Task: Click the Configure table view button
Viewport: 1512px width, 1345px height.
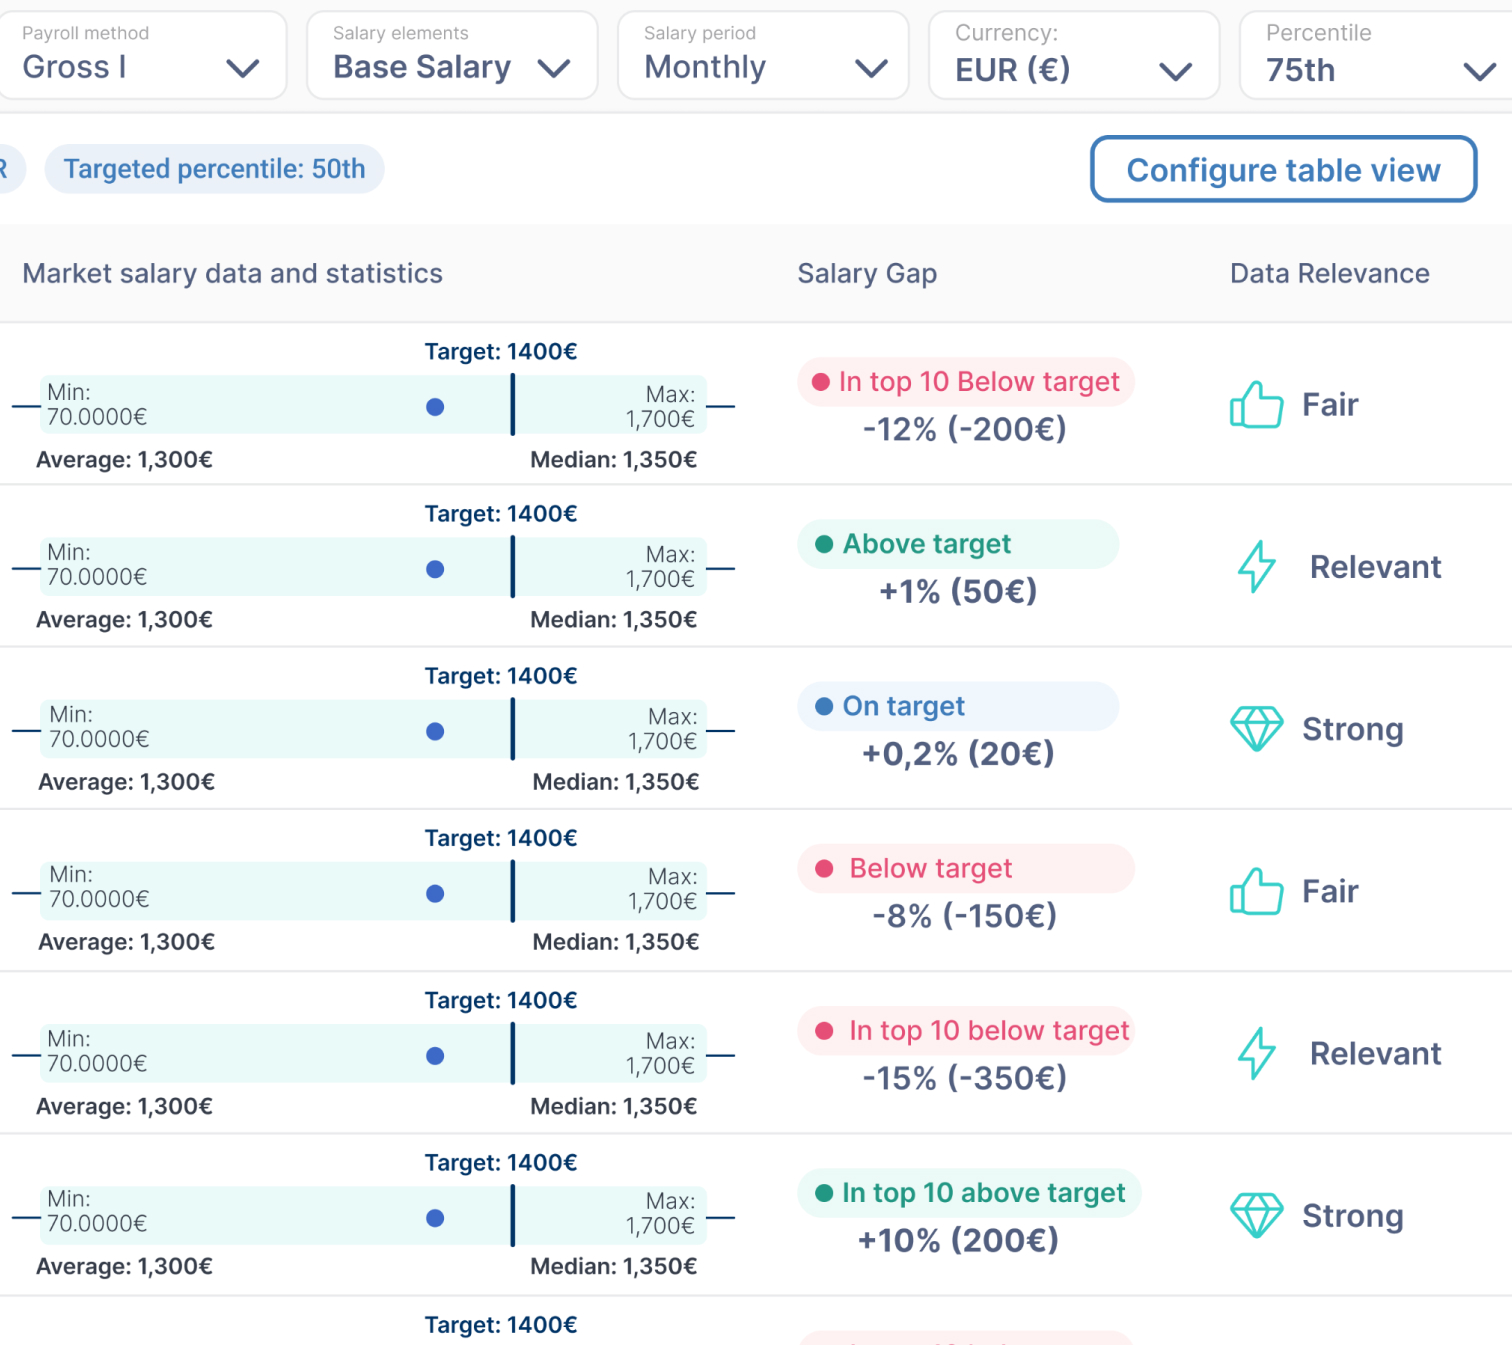Action: [x=1283, y=169]
